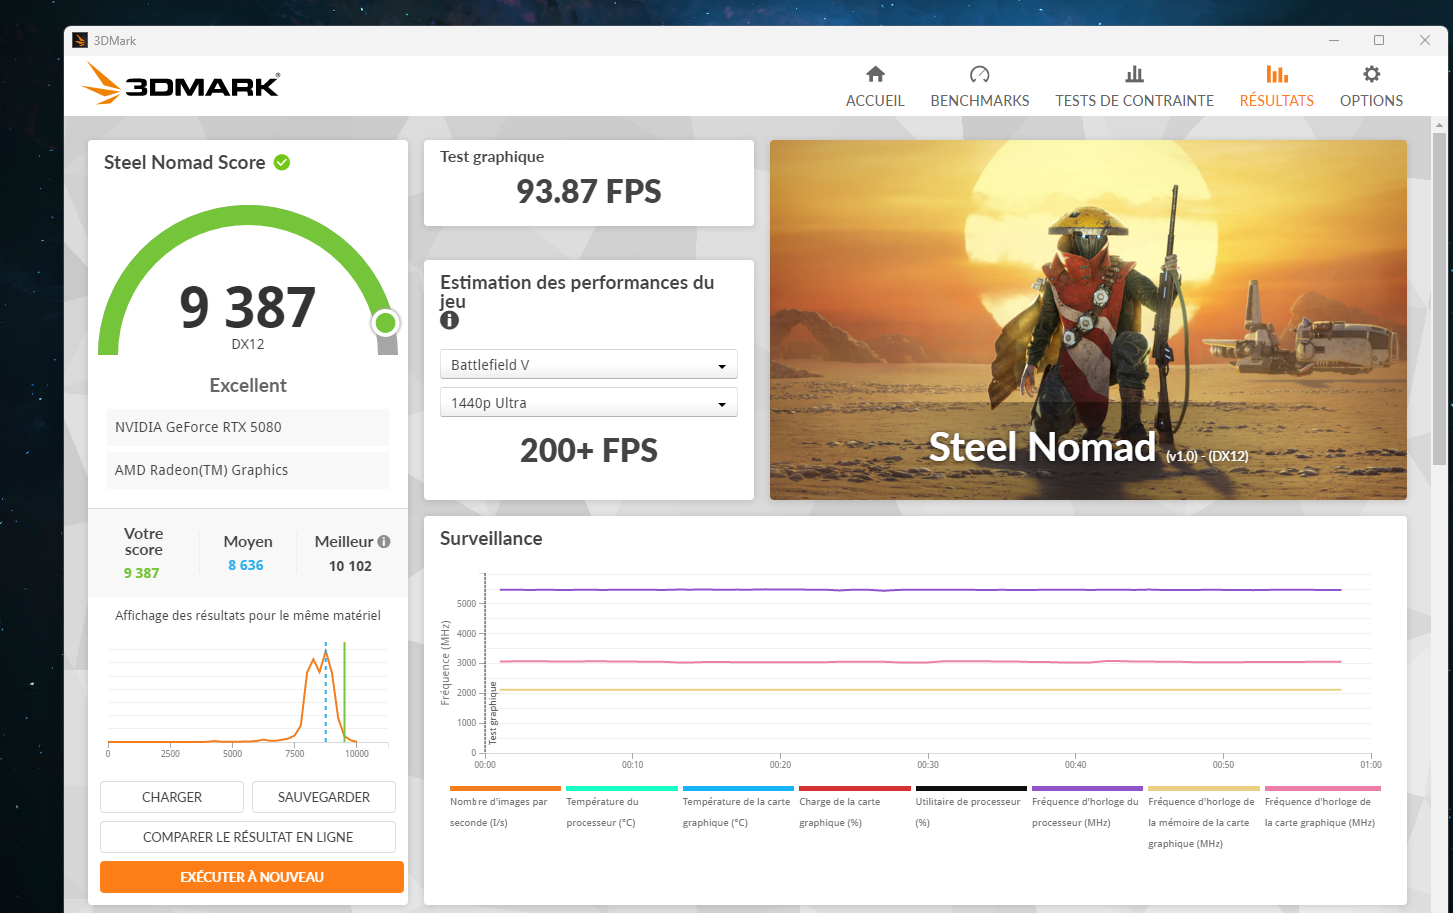Click the Tests de contrainte chart icon
The width and height of the screenshot is (1453, 913).
pyautogui.click(x=1134, y=74)
